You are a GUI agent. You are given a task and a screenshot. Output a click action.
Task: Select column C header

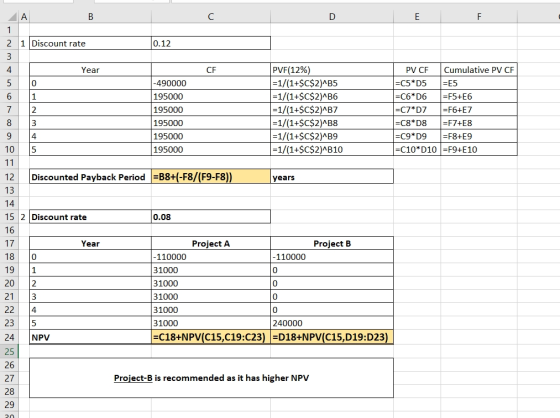[x=211, y=17]
